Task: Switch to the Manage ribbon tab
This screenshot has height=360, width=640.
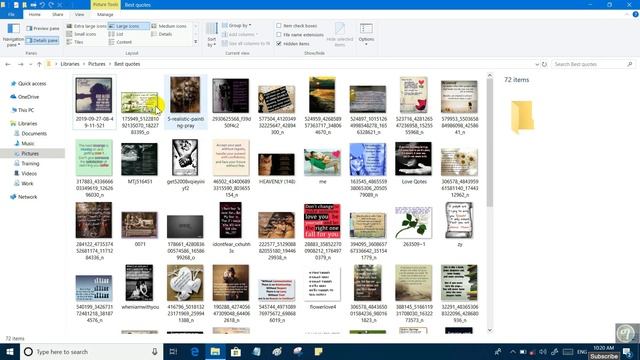Action: (x=105, y=14)
